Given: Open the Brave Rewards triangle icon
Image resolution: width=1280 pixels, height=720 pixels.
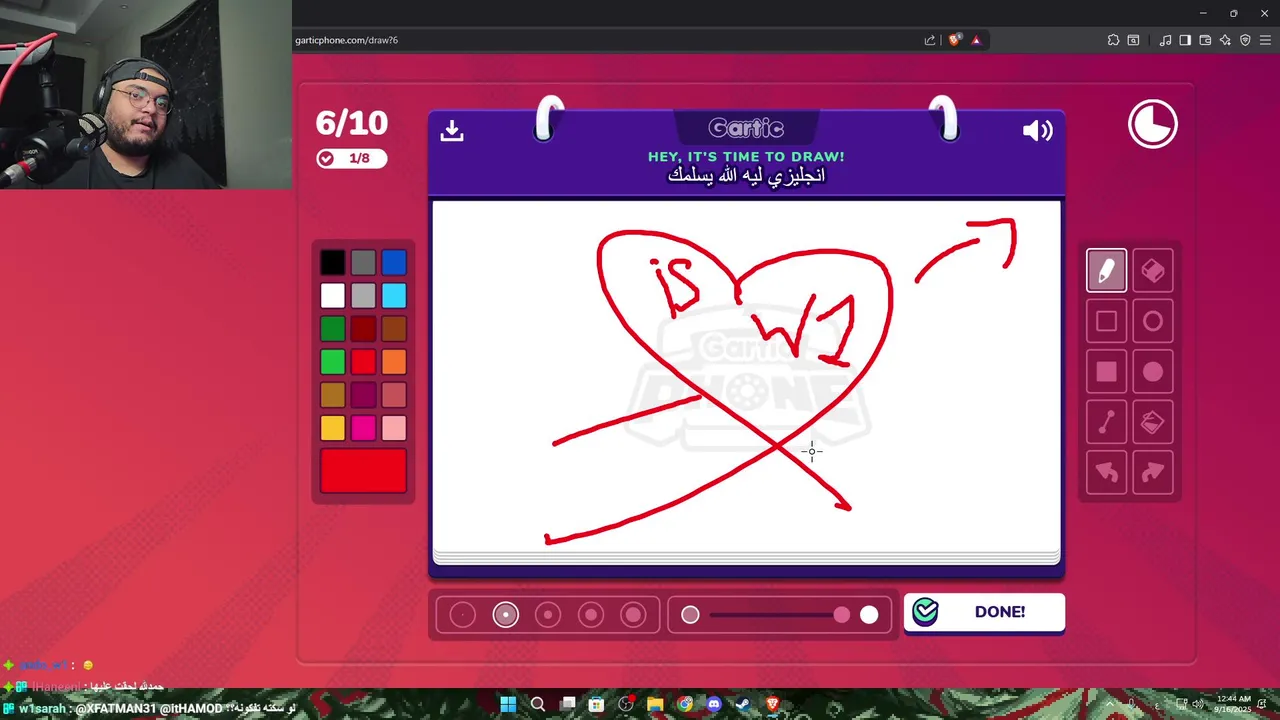Looking at the screenshot, I should (x=976, y=40).
